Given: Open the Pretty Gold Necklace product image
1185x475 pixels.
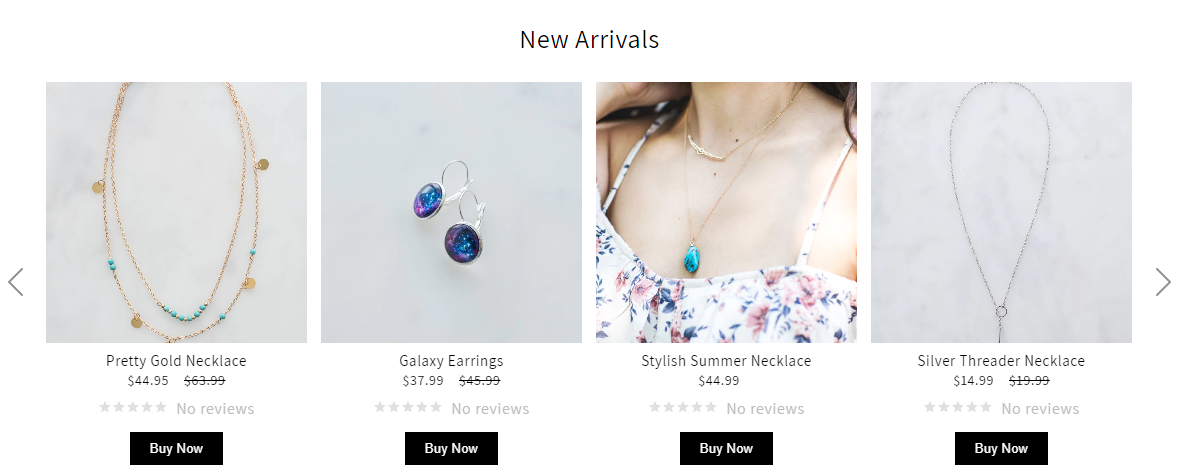Looking at the screenshot, I should point(176,212).
